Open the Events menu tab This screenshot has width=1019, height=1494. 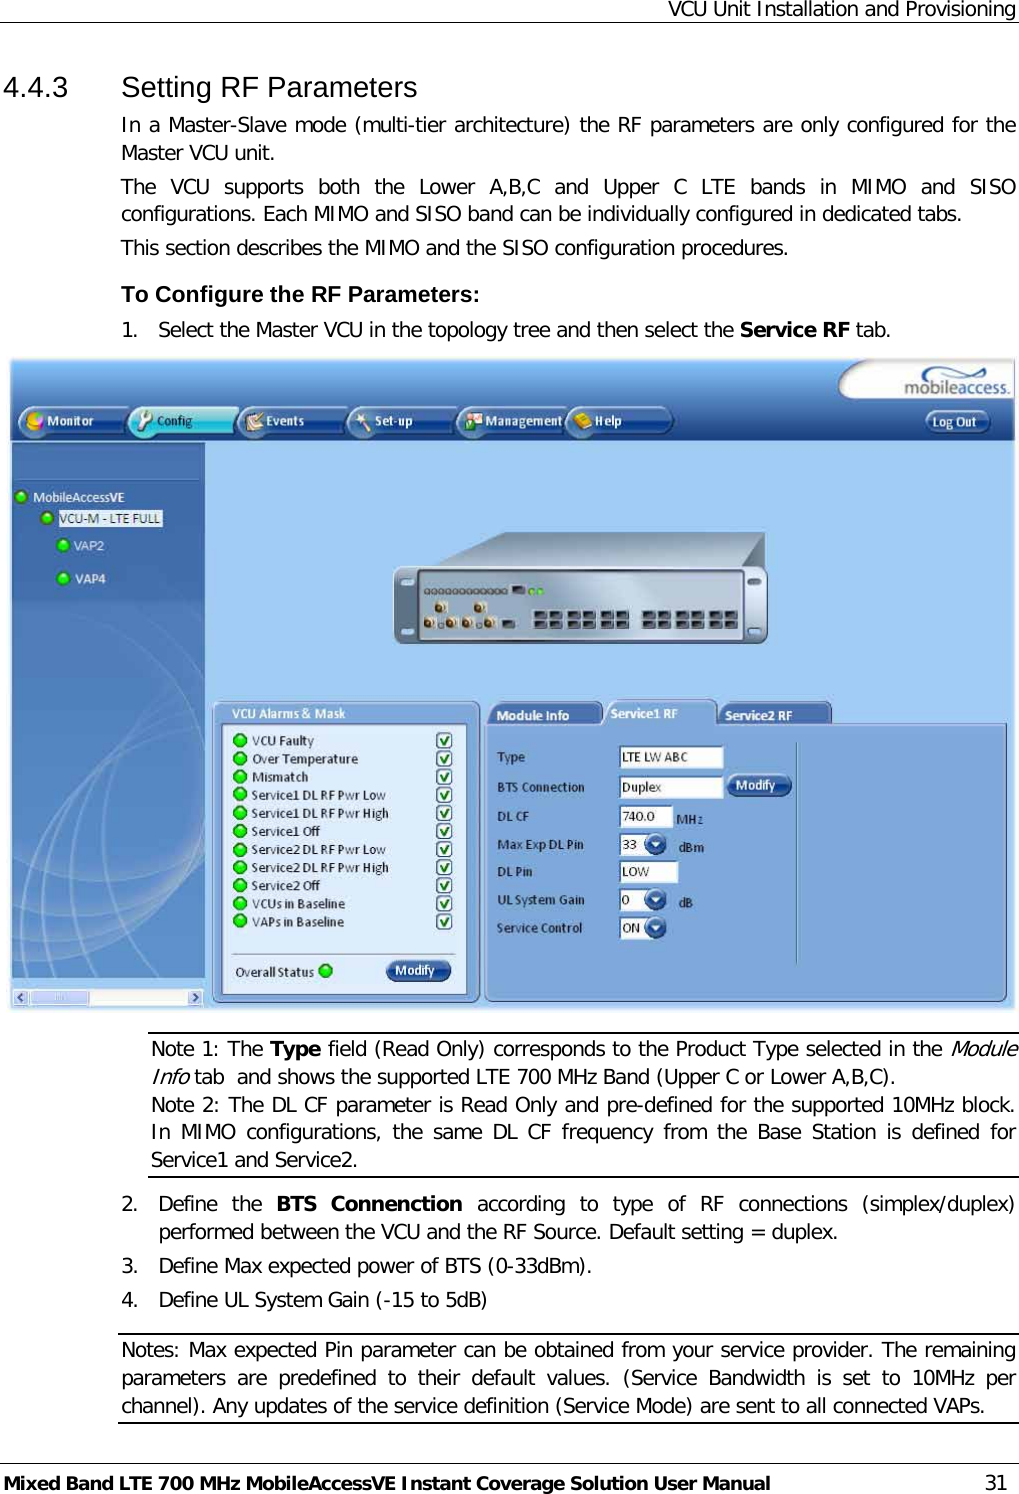click(x=291, y=421)
